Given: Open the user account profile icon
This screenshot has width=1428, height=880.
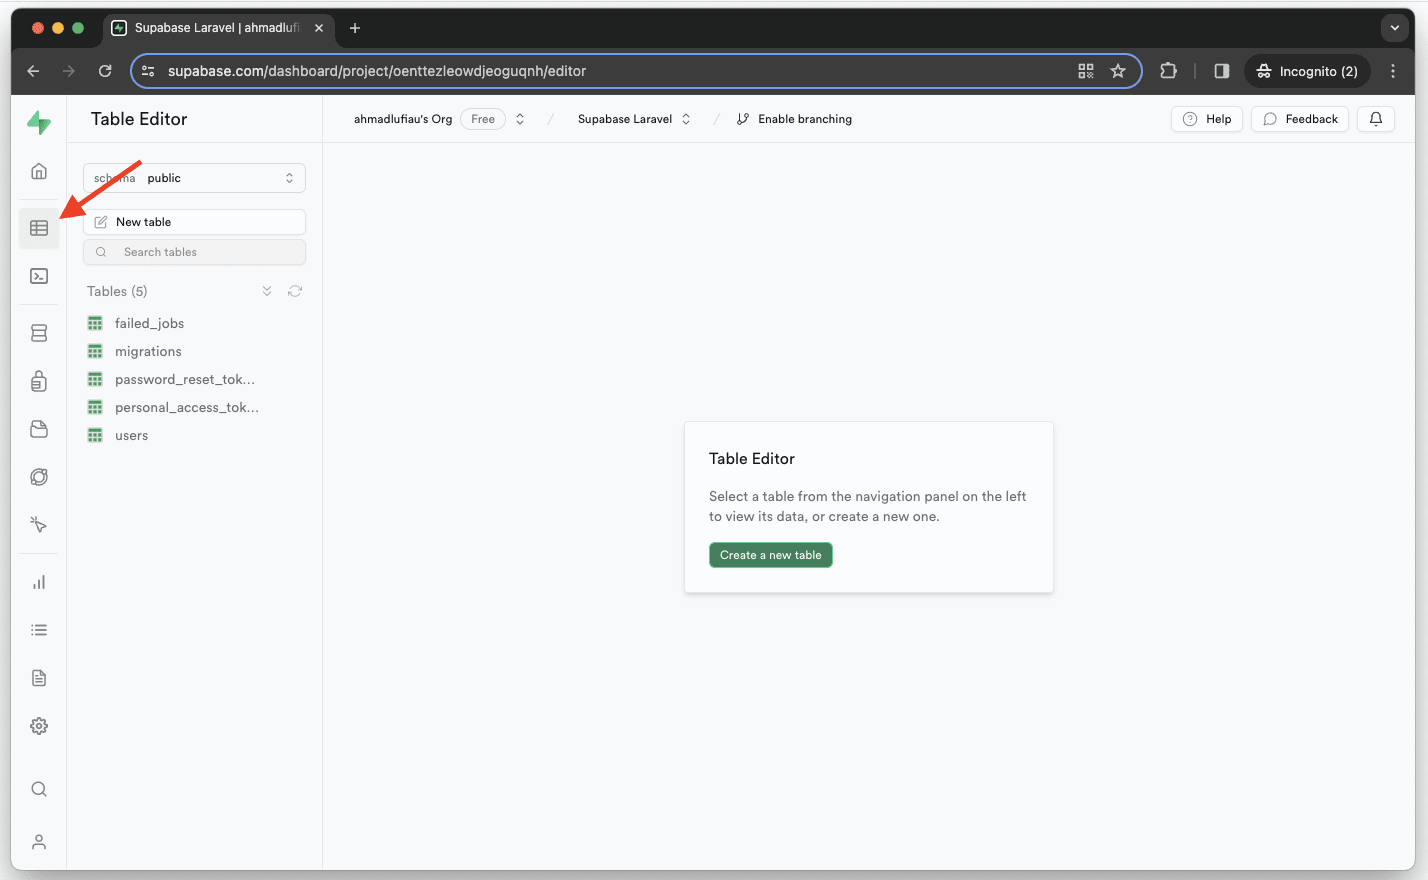Looking at the screenshot, I should pos(39,842).
